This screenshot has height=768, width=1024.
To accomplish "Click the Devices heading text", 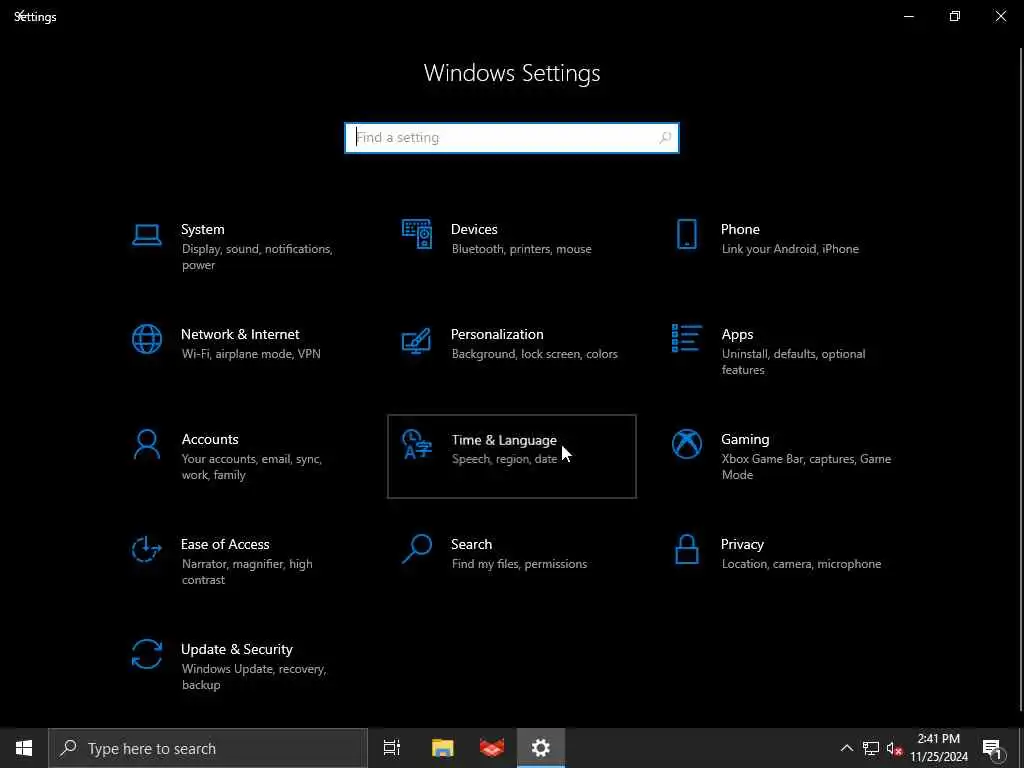I will pos(474,229).
